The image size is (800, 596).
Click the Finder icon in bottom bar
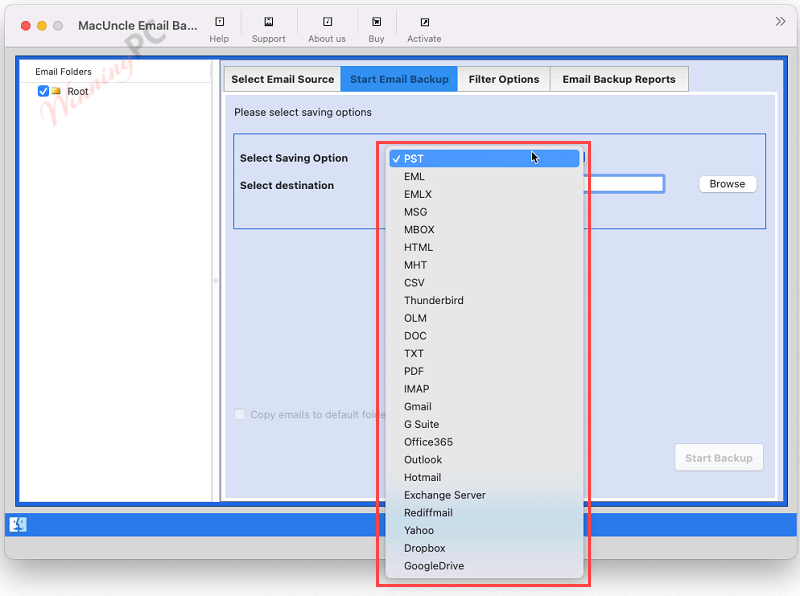(x=18, y=524)
